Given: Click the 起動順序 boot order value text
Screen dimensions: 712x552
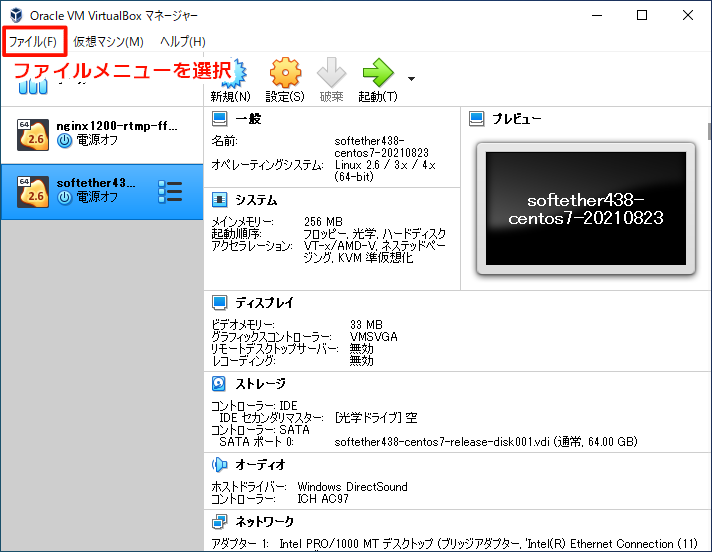Looking at the screenshot, I should 375,234.
